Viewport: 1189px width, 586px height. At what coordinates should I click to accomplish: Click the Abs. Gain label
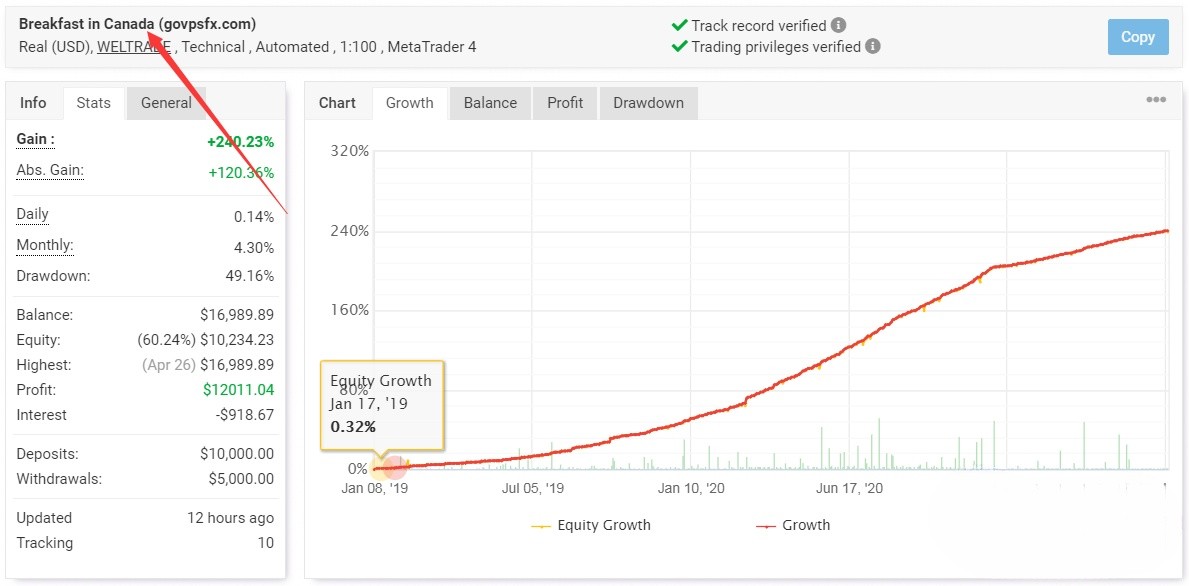tap(50, 171)
